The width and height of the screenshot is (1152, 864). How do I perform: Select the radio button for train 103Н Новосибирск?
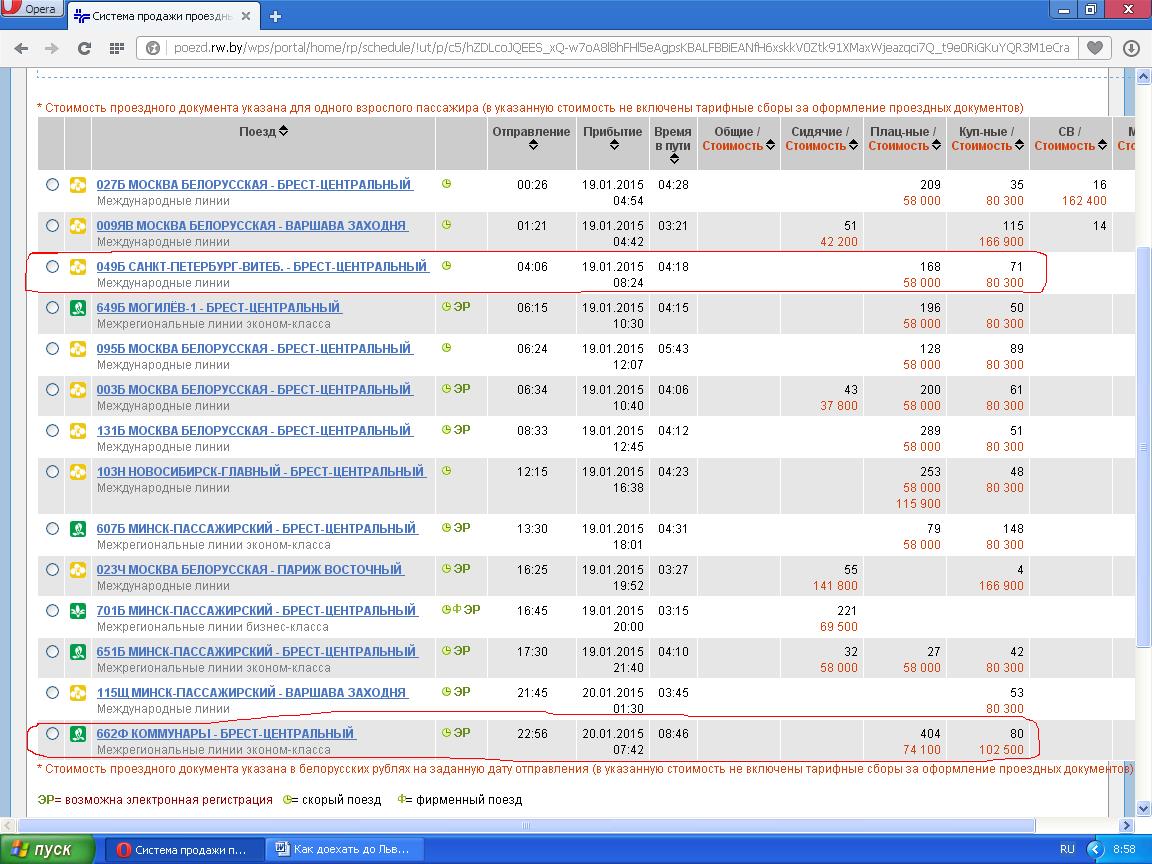52,472
